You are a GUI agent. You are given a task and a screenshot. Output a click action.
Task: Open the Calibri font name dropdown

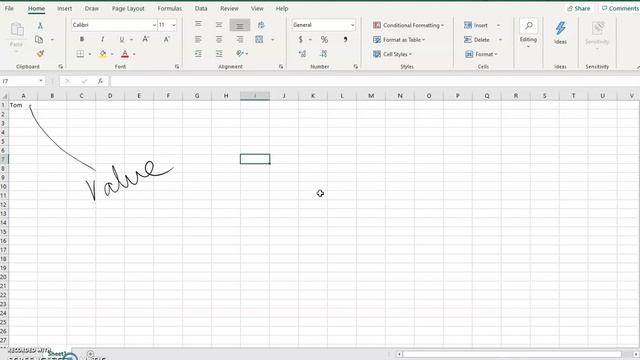coord(154,25)
